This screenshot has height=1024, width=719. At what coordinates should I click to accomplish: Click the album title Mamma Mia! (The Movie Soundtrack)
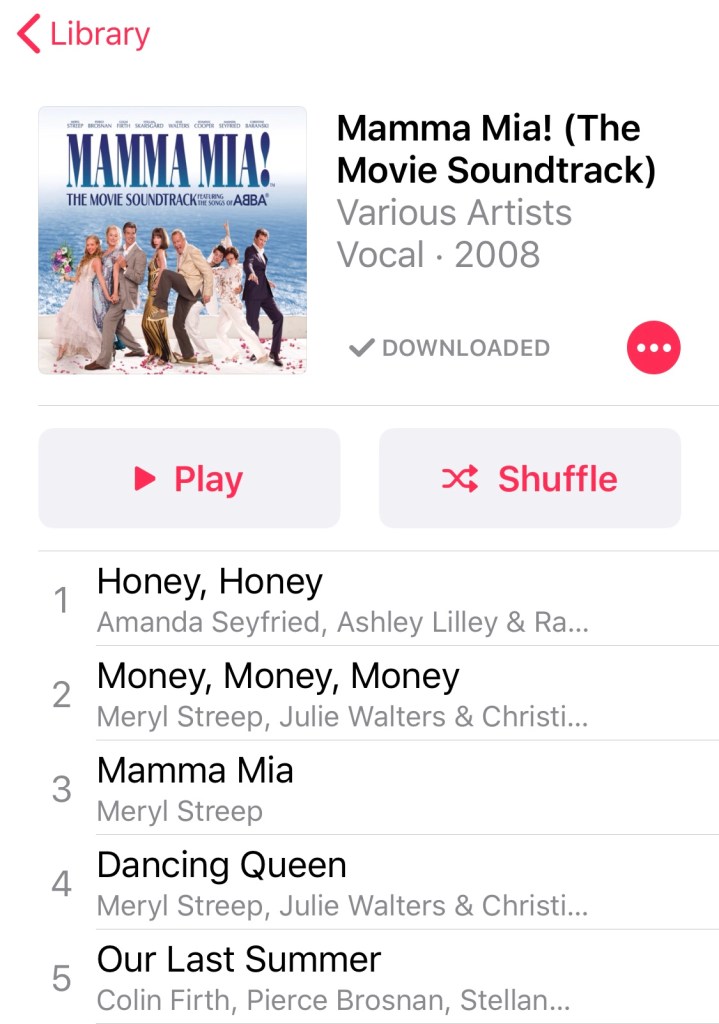(x=496, y=149)
